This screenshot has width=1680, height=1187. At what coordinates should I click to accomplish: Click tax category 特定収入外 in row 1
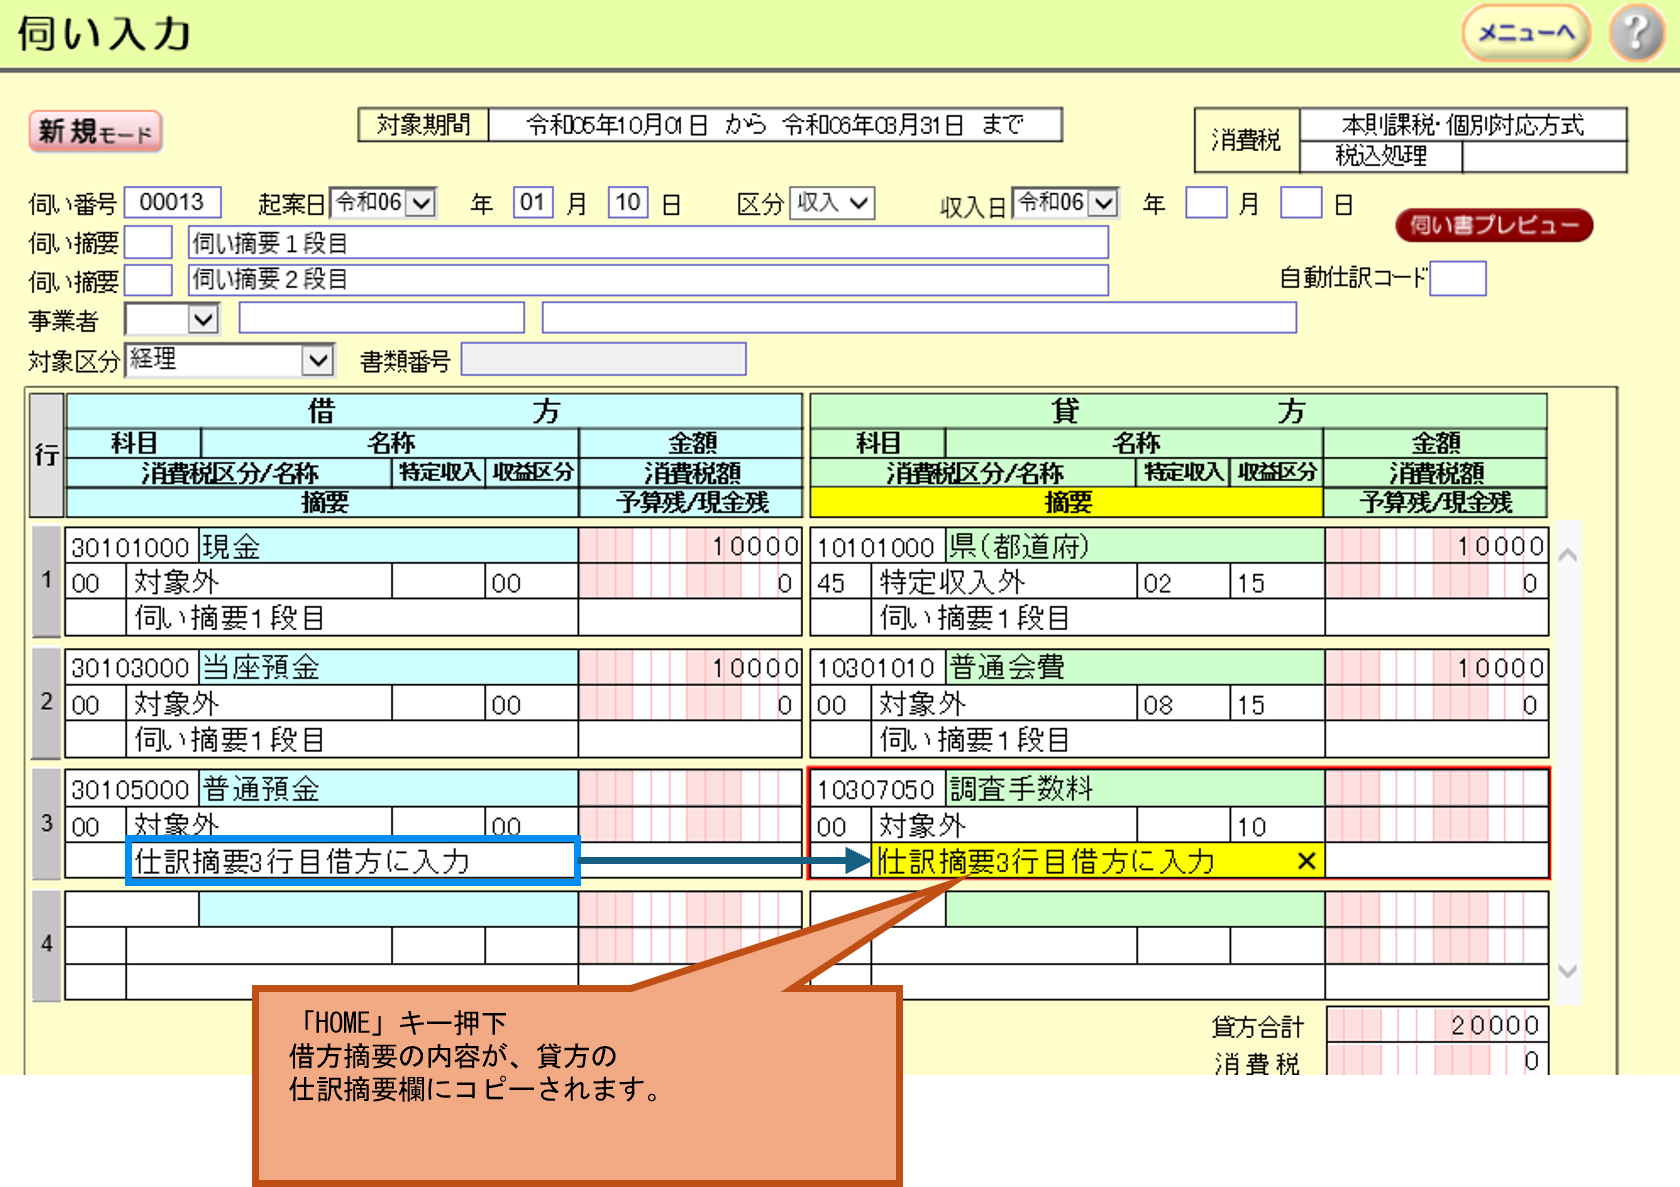[x=1004, y=582]
